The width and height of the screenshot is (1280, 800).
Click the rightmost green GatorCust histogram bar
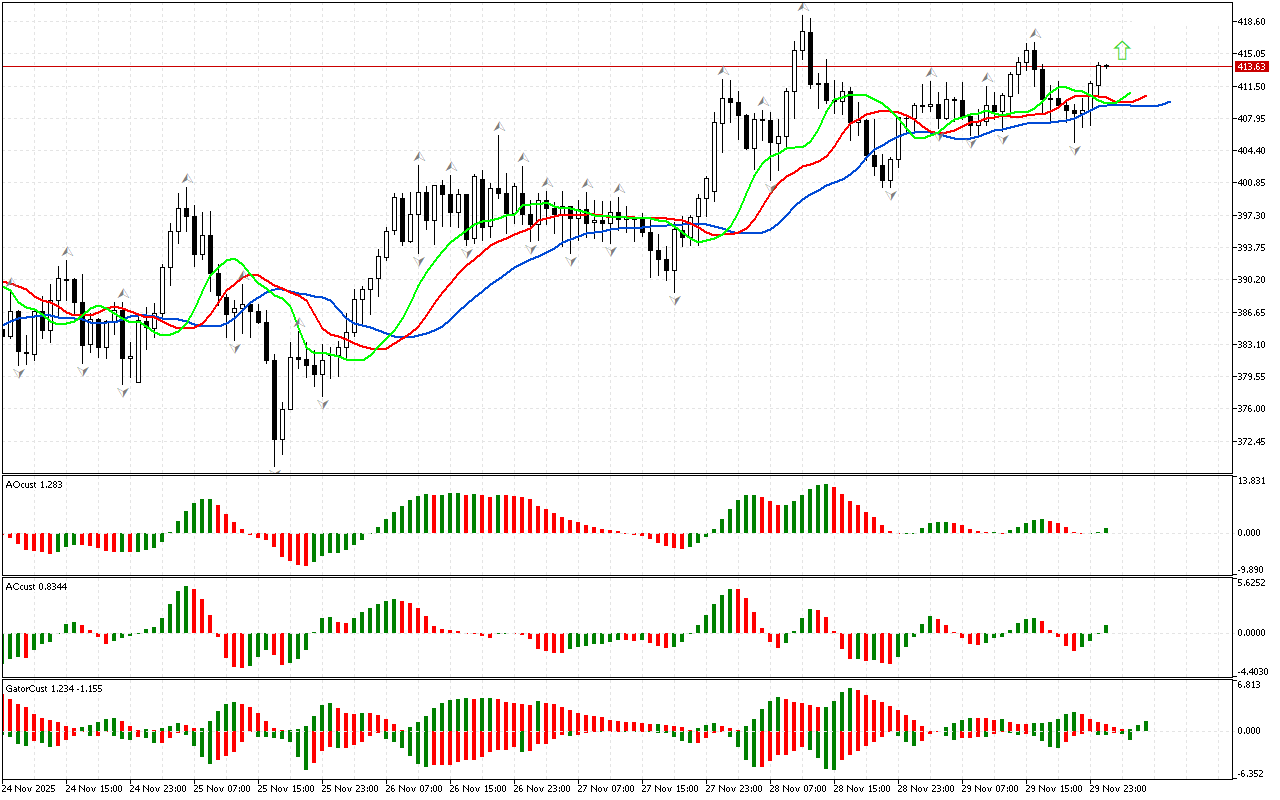1146,725
